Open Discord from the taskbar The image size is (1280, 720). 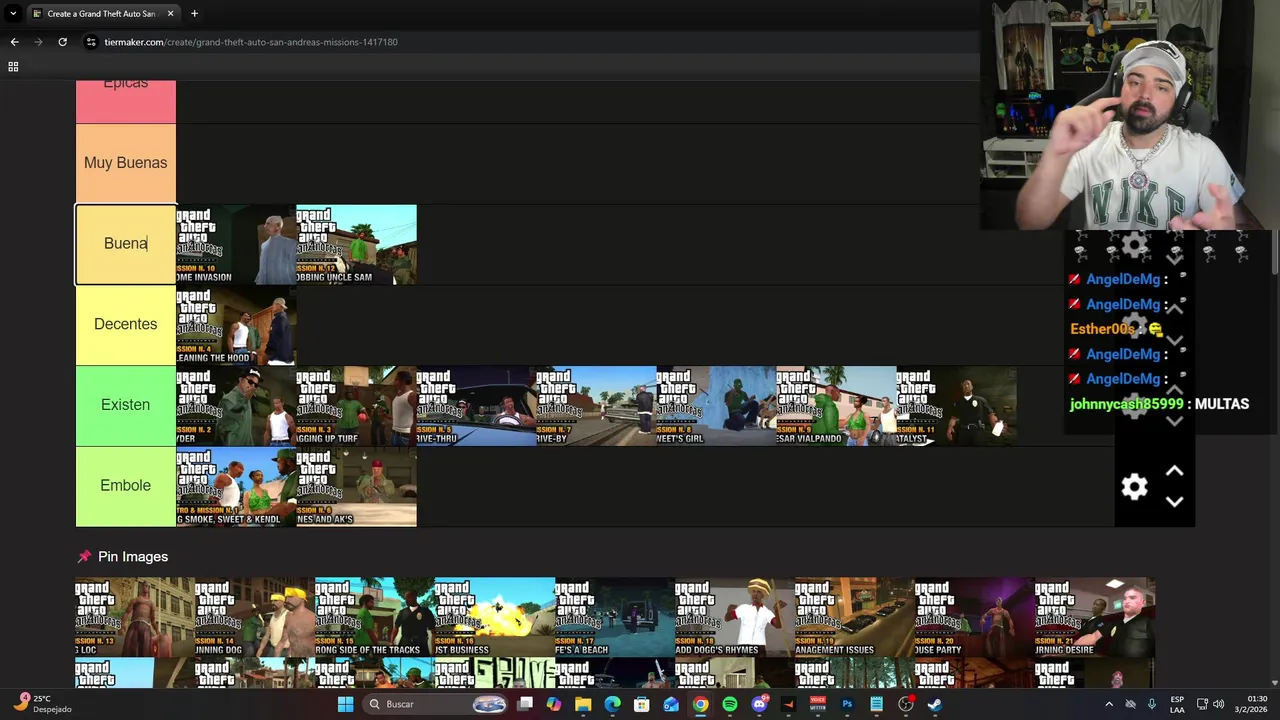(x=759, y=704)
